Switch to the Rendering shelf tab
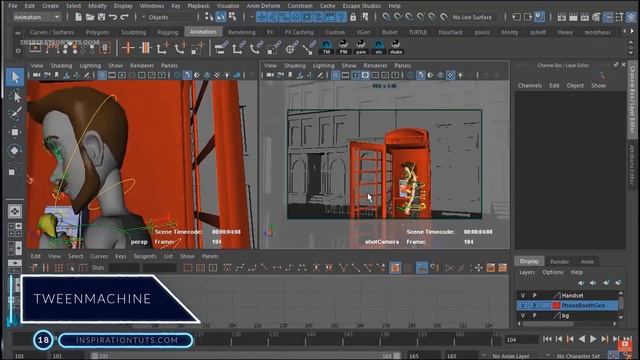640x360 pixels. (x=241, y=32)
